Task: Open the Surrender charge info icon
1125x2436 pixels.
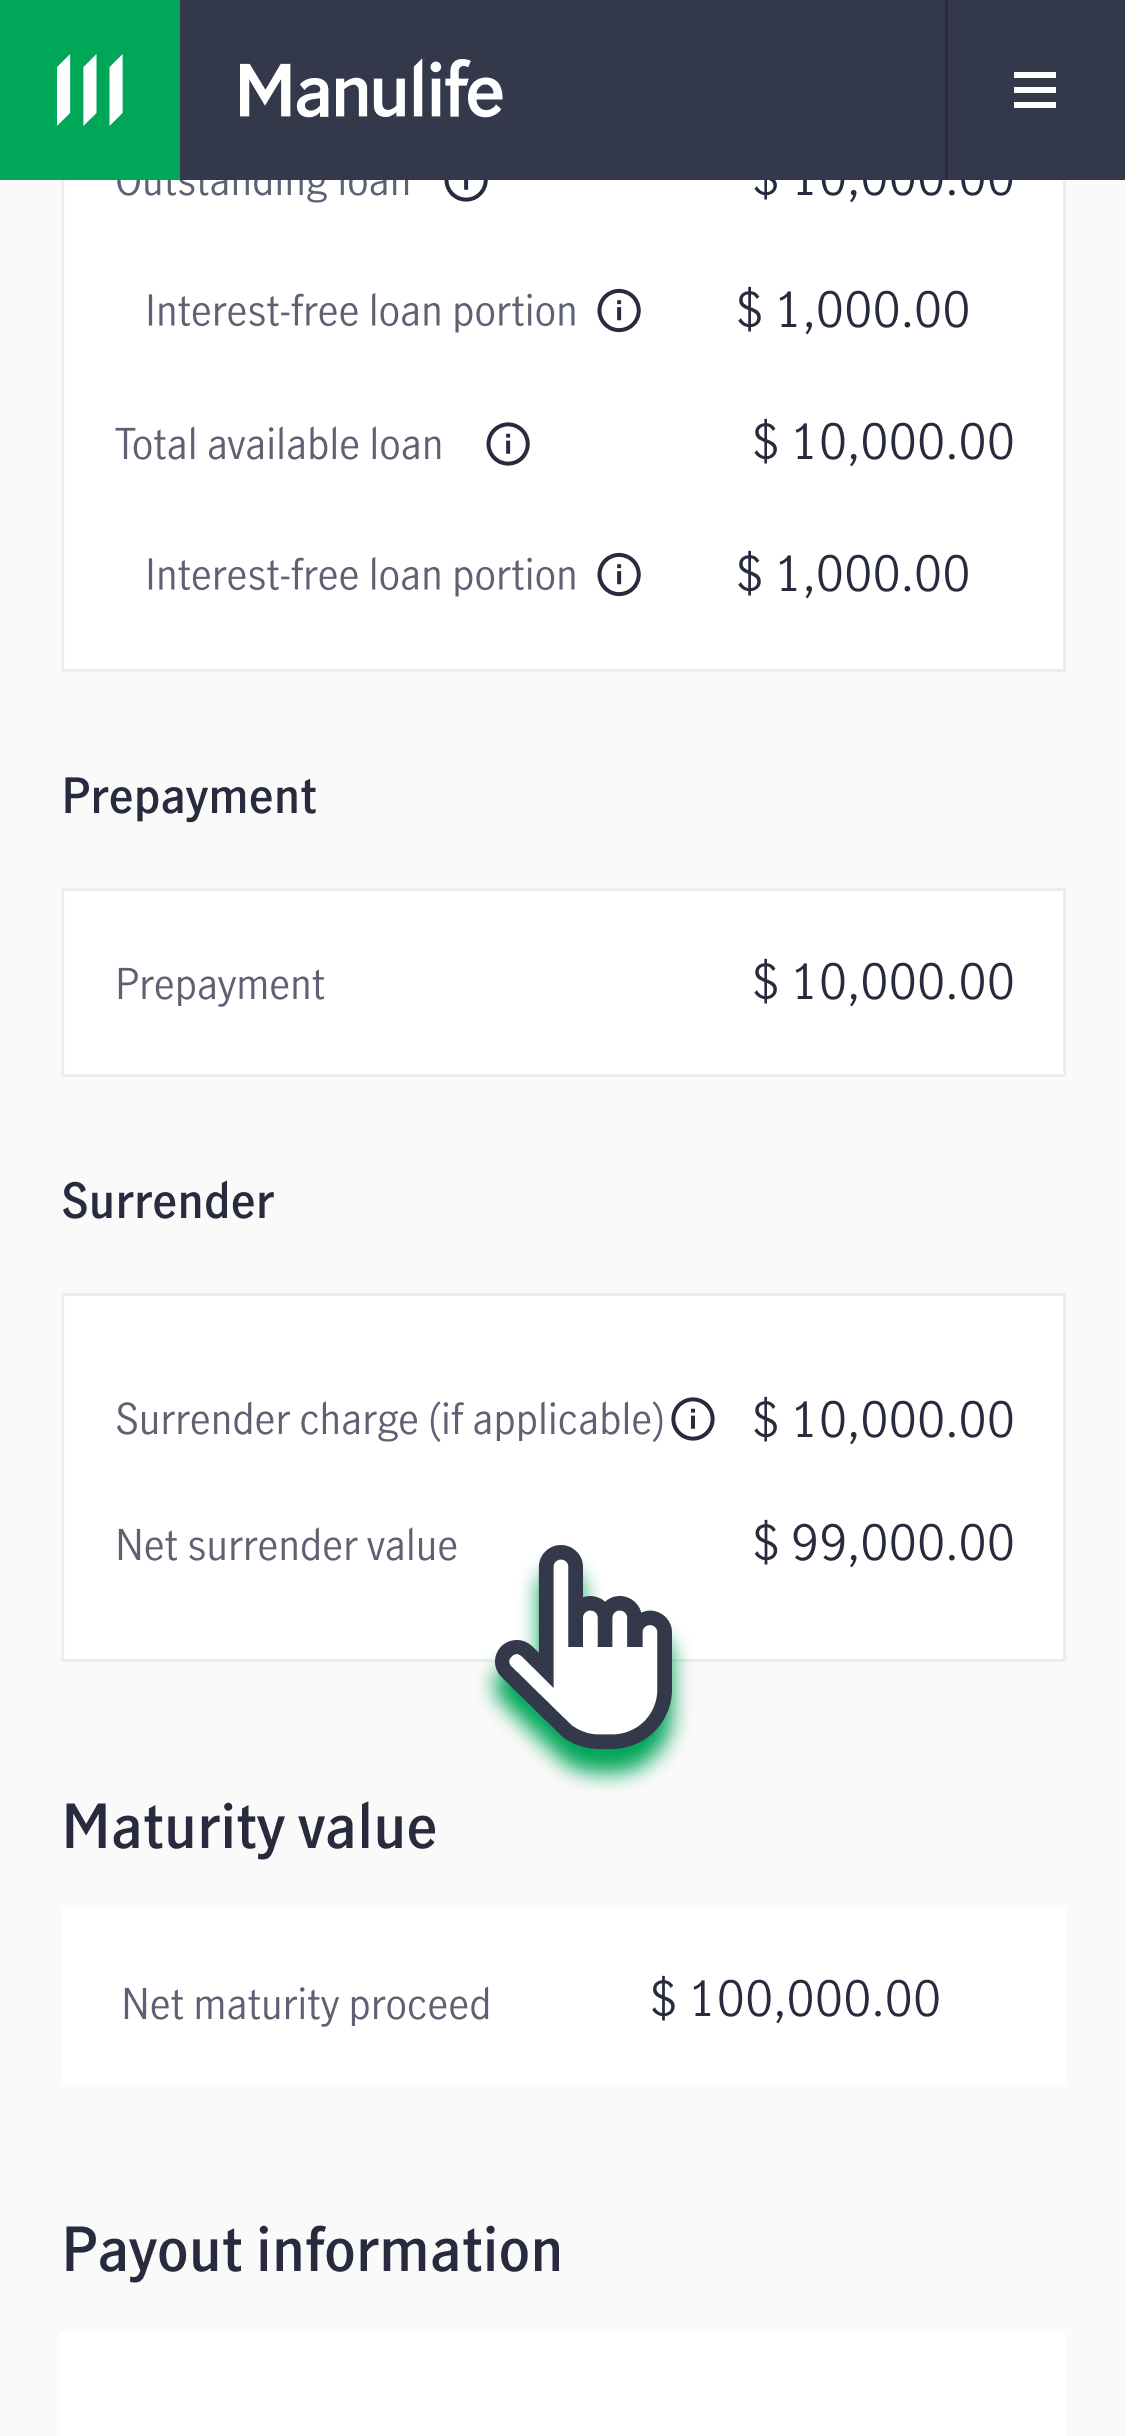Action: pyautogui.click(x=693, y=1419)
